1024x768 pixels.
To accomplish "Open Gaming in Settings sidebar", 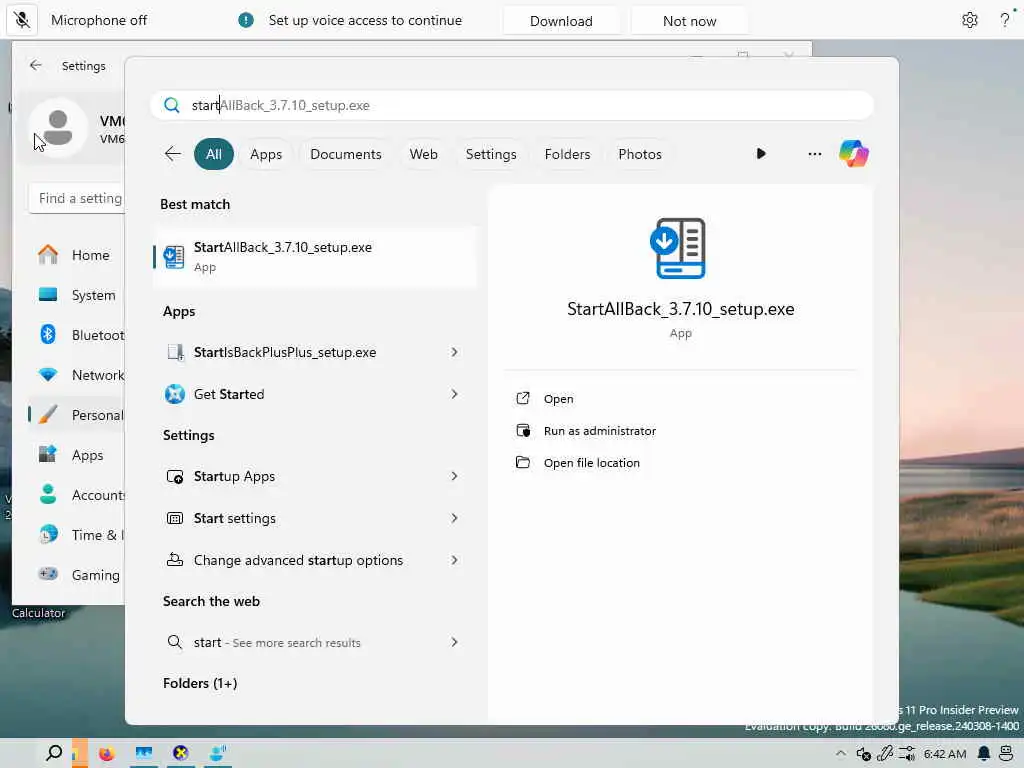I will [x=77, y=575].
